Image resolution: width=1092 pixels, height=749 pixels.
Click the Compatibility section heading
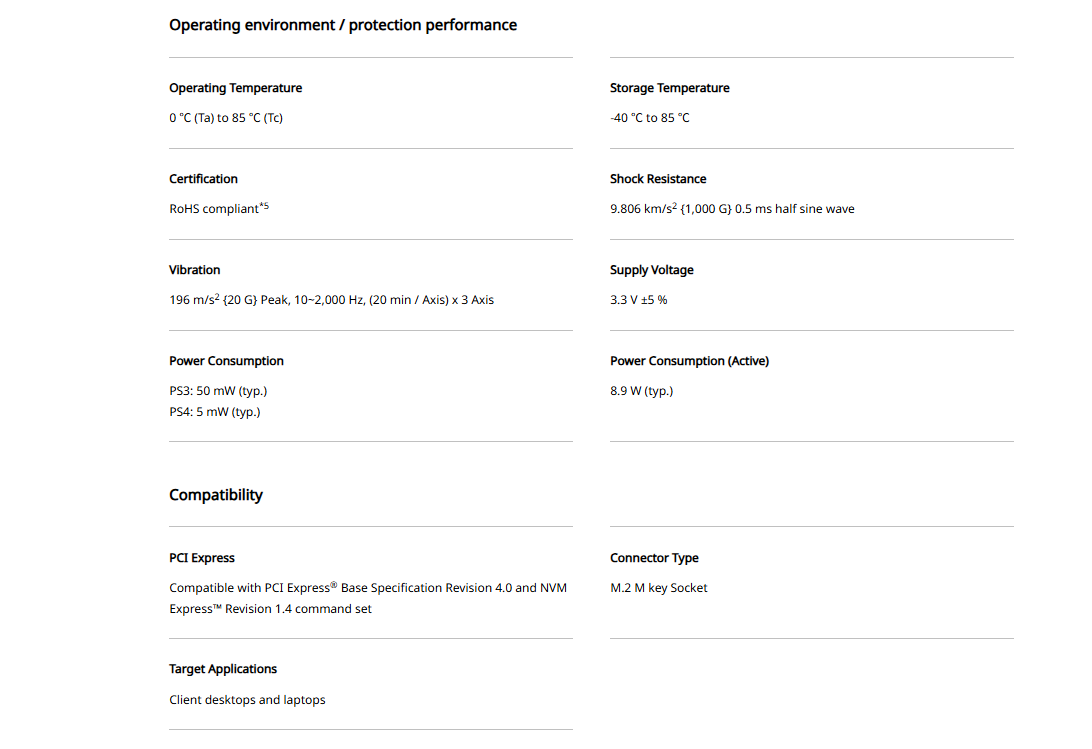pyautogui.click(x=216, y=495)
